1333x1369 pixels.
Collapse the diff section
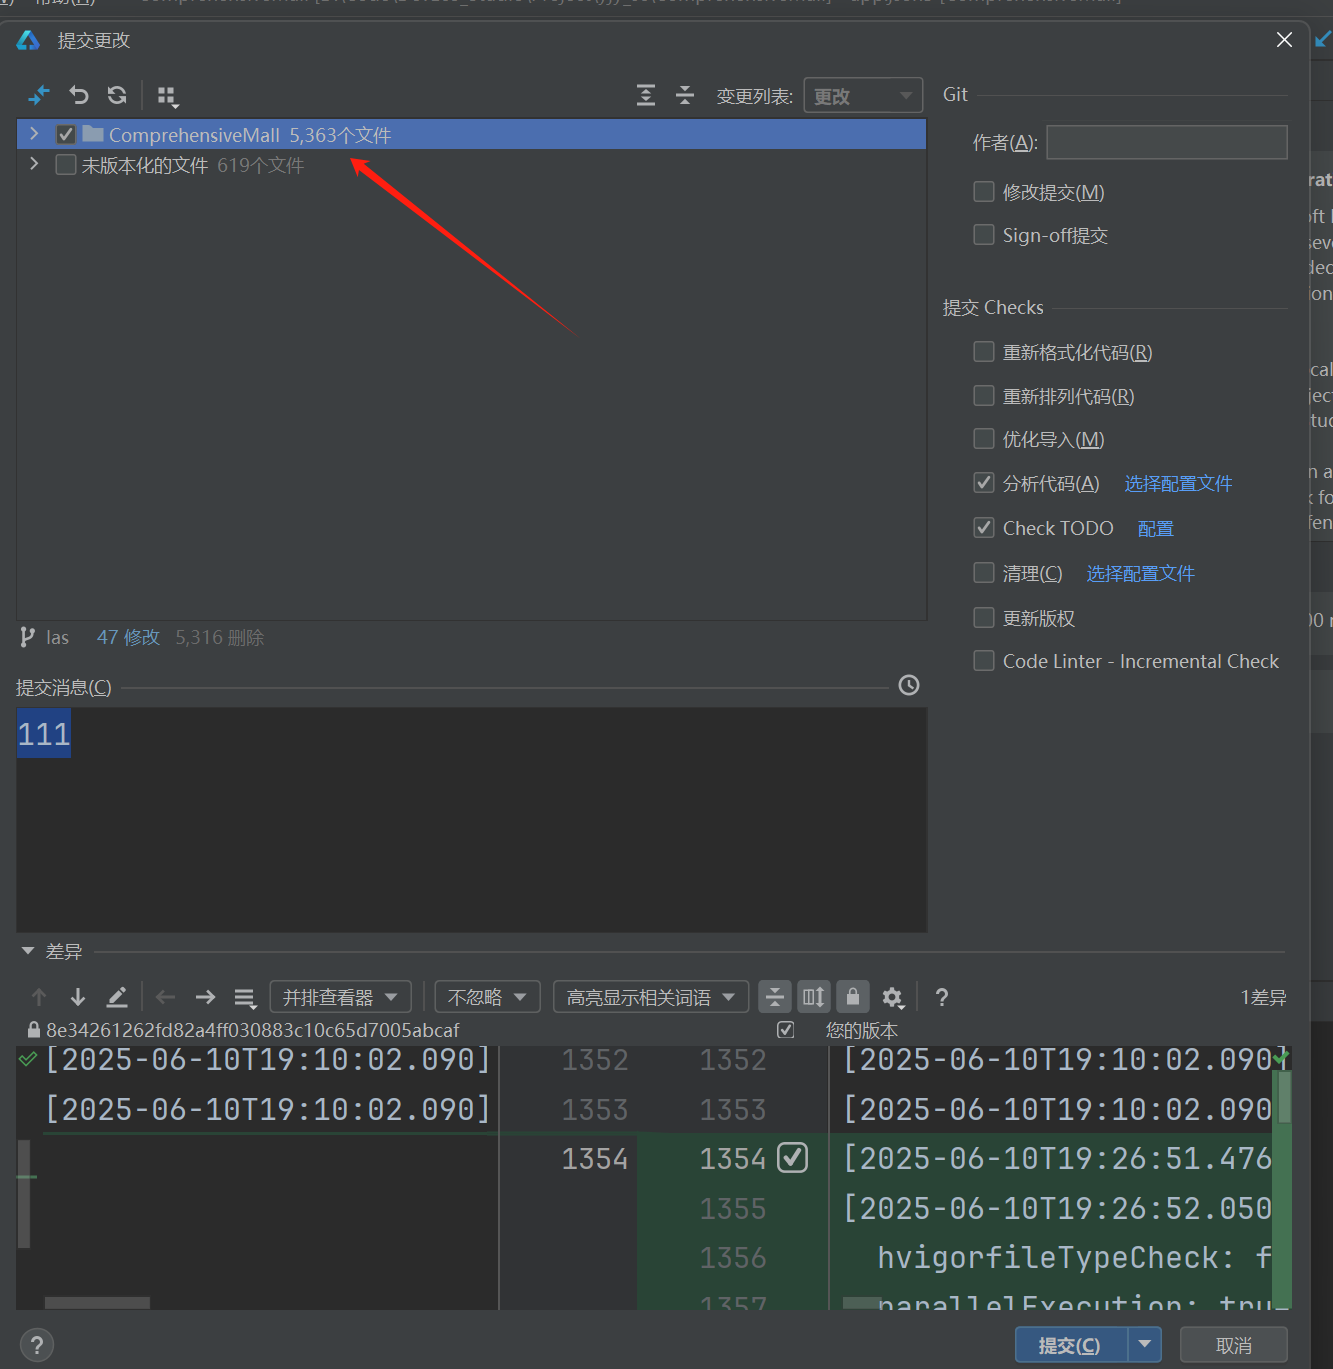tap(28, 951)
